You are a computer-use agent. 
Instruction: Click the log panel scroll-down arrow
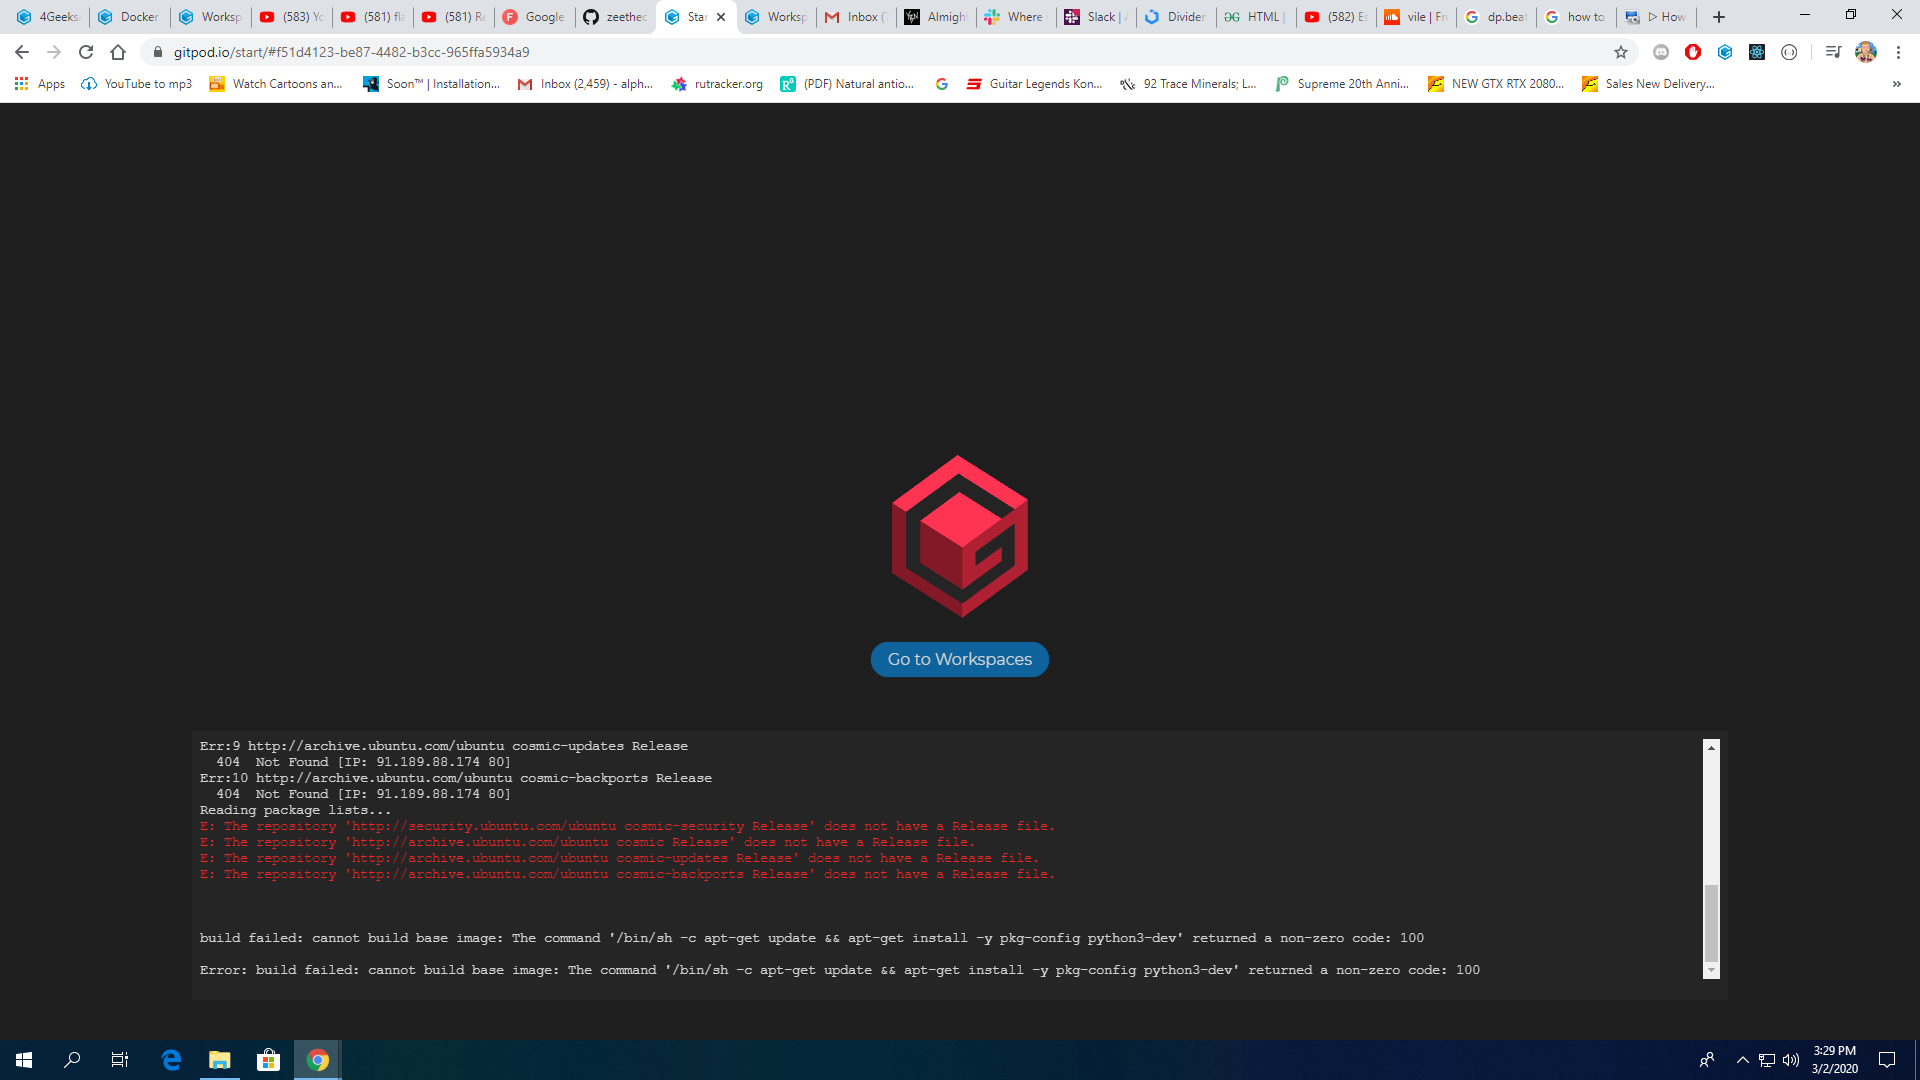(1711, 970)
